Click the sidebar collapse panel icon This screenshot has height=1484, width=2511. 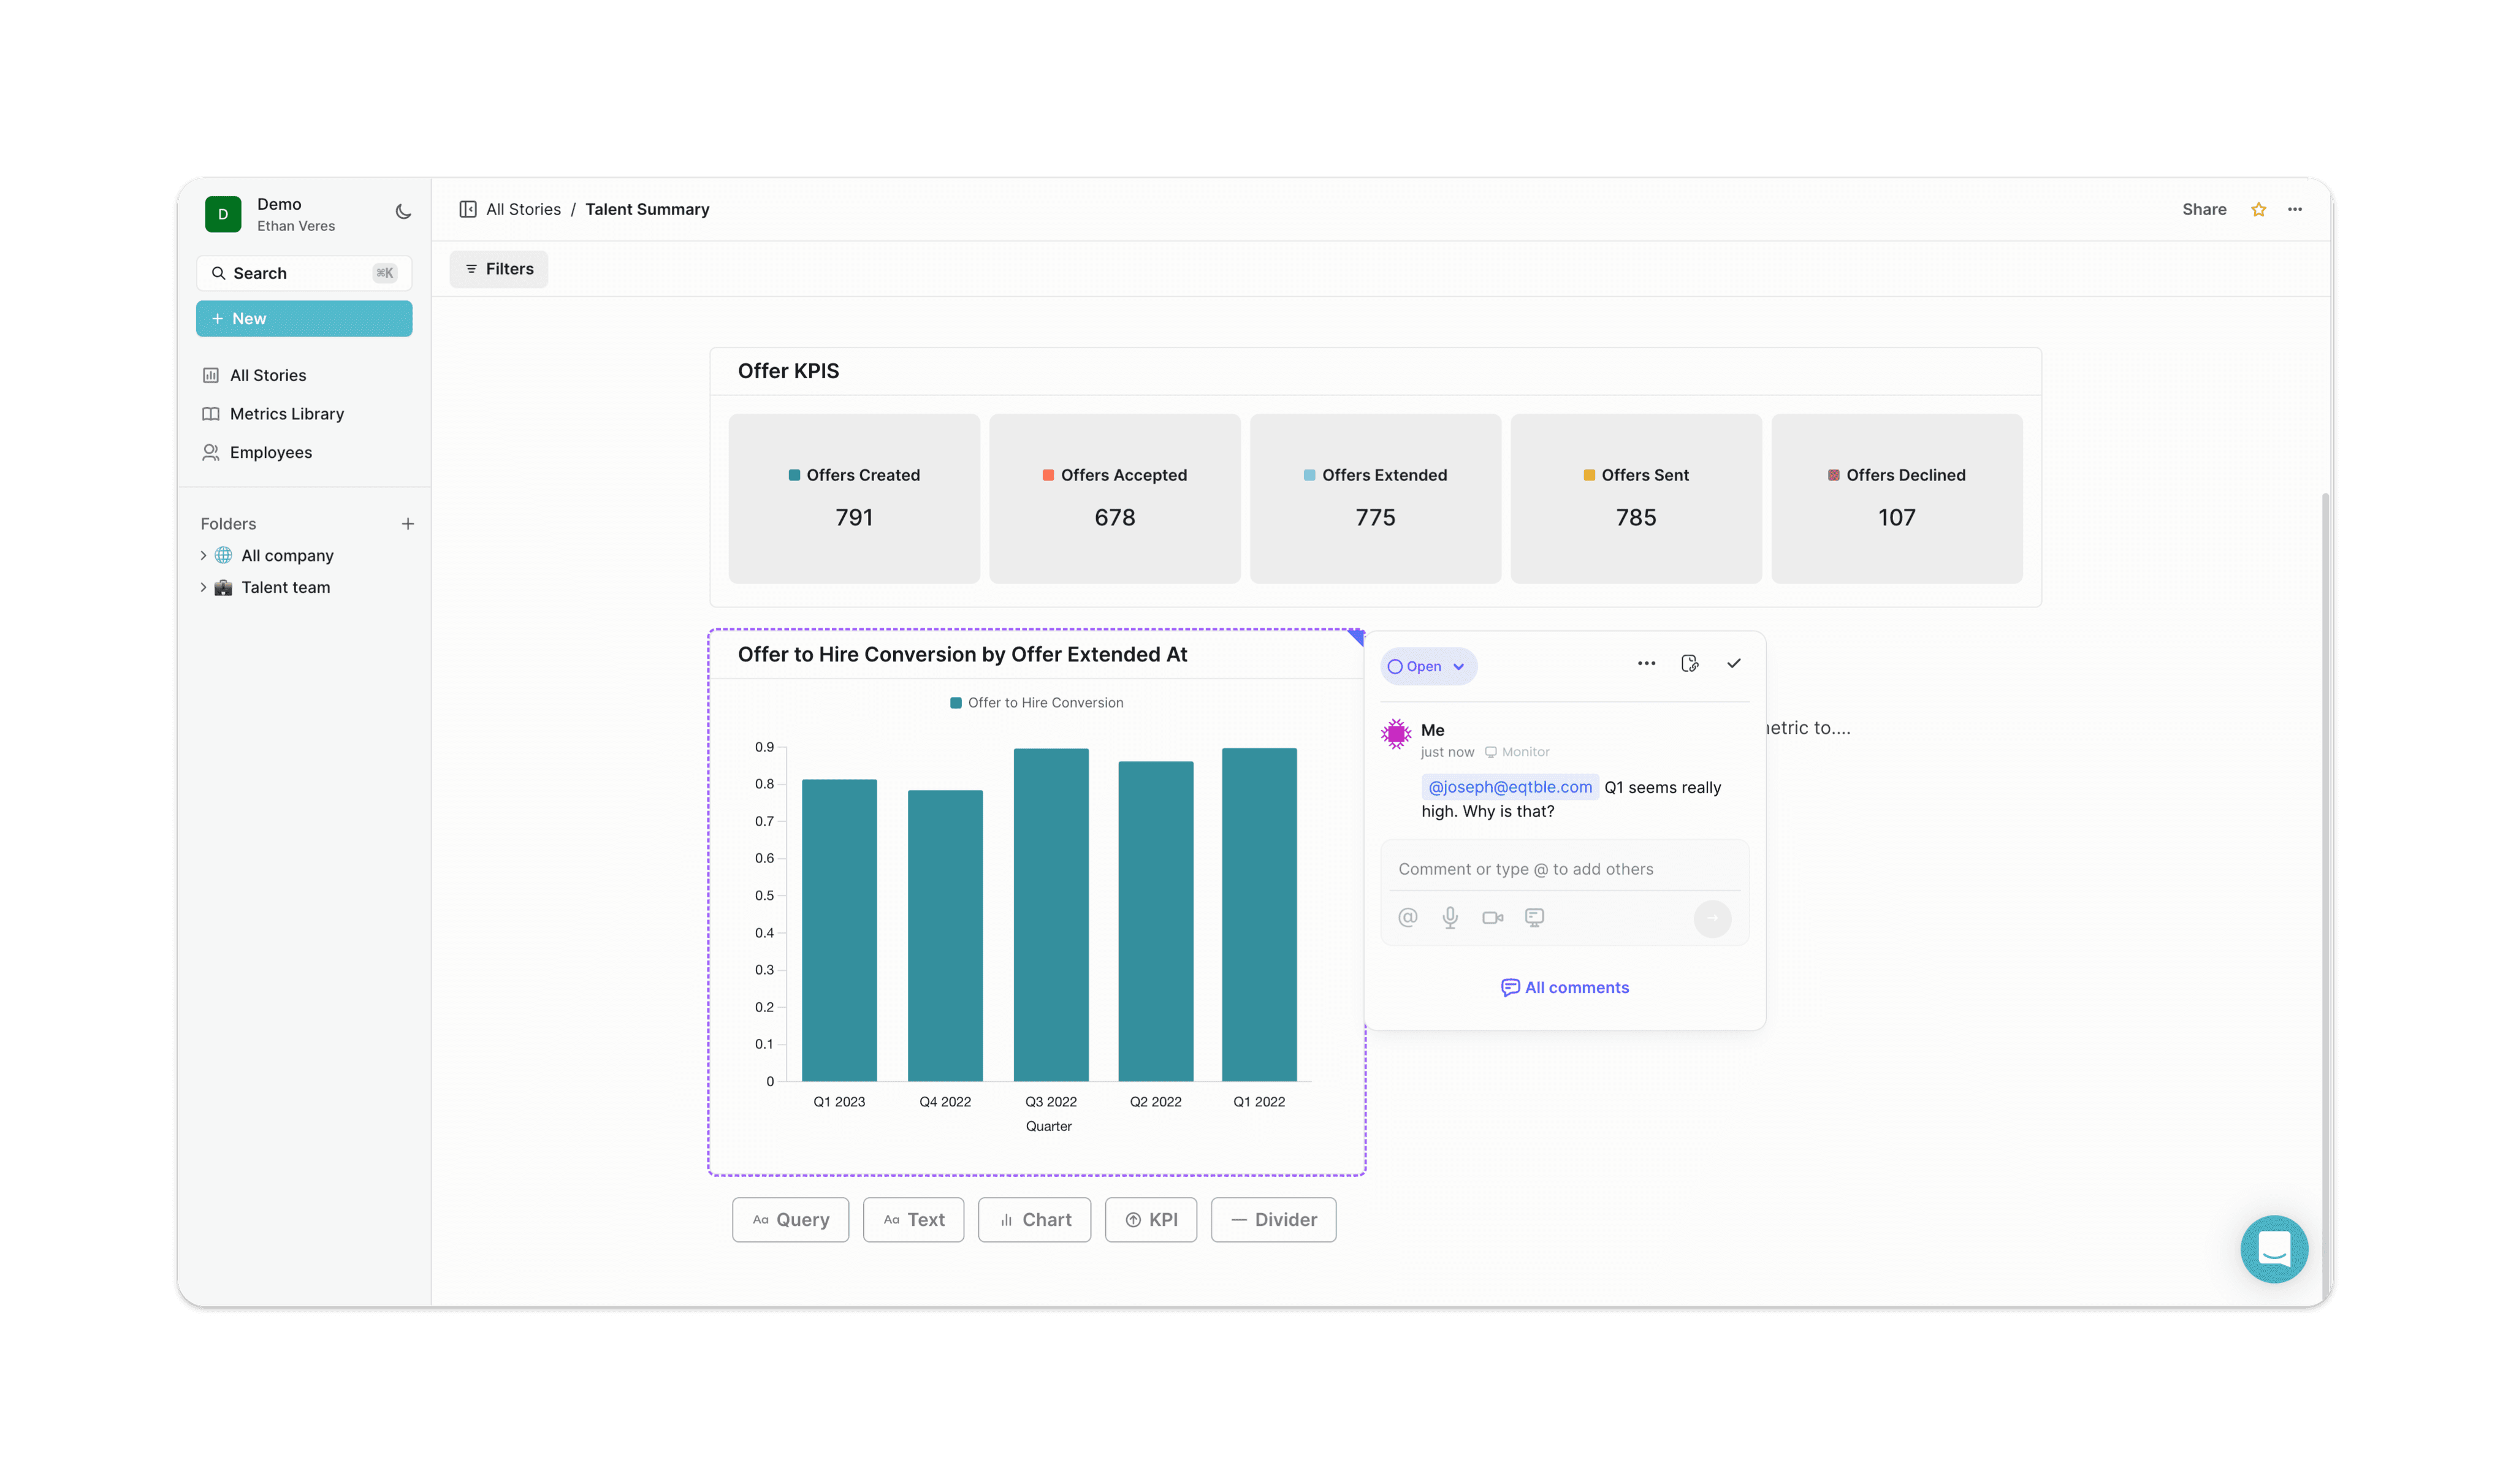click(x=467, y=209)
